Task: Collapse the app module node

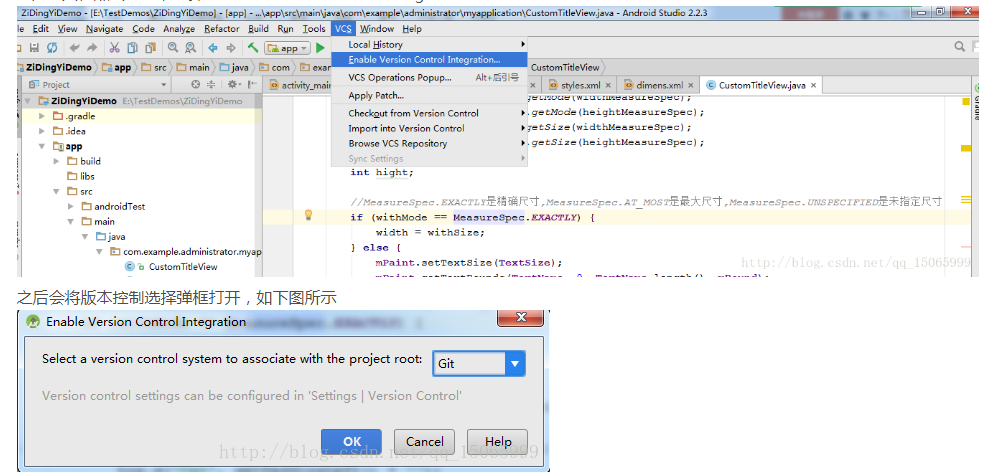Action: pyautogui.click(x=42, y=146)
